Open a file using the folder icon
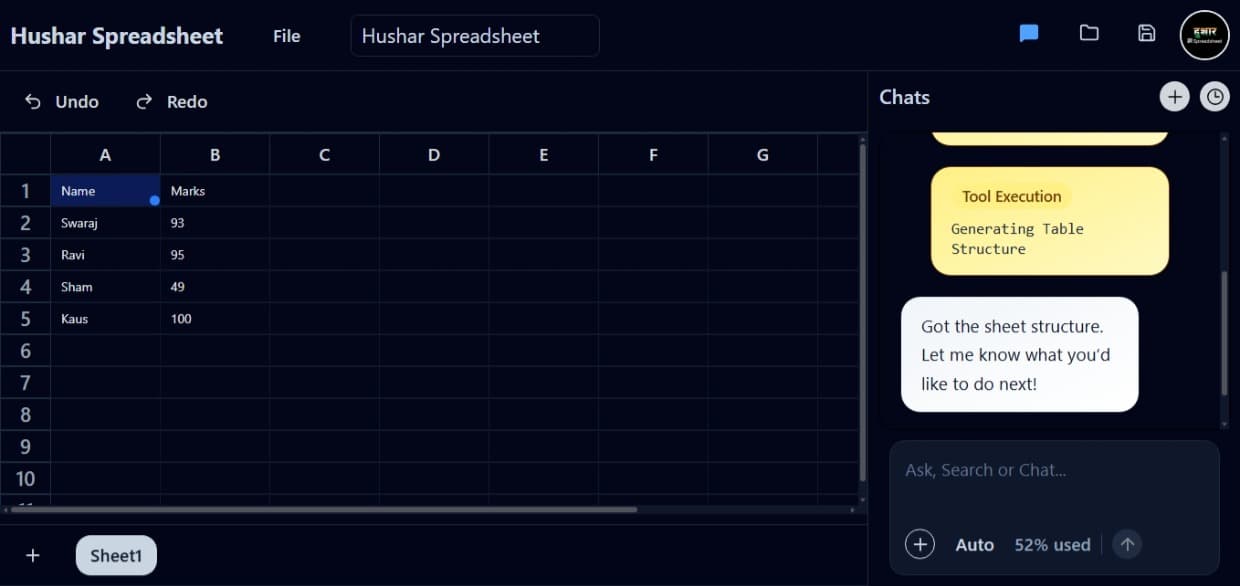This screenshot has width=1240, height=586. click(1089, 33)
